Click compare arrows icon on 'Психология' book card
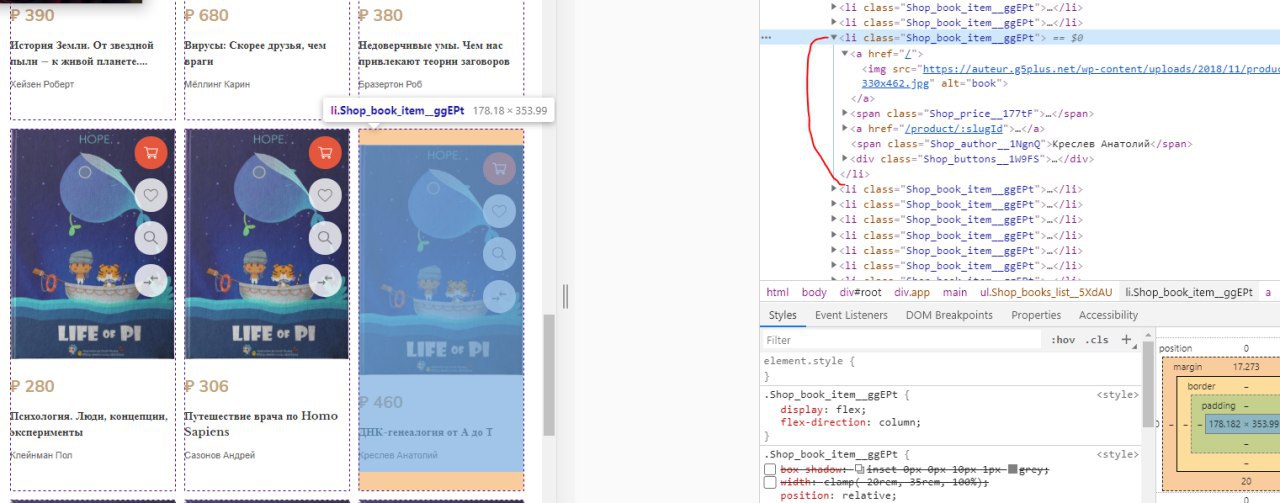This screenshot has height=503, width=1280. click(151, 281)
